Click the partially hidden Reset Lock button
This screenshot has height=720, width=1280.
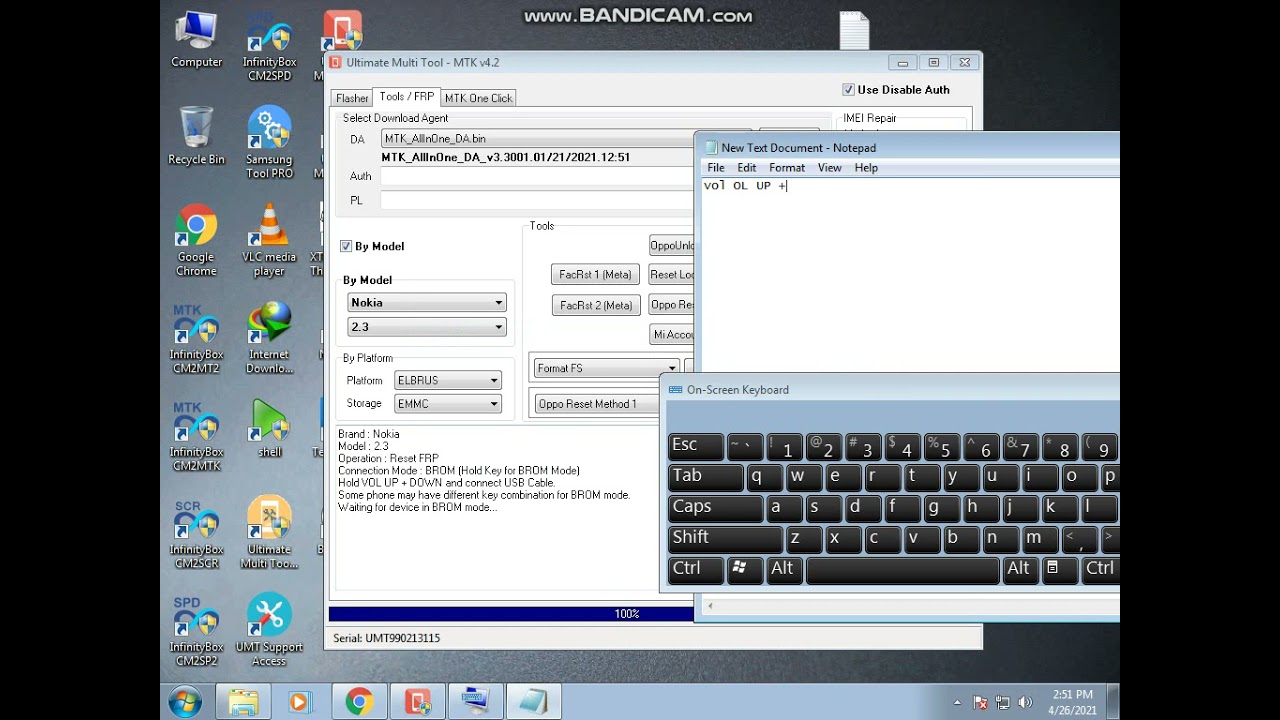pos(672,274)
